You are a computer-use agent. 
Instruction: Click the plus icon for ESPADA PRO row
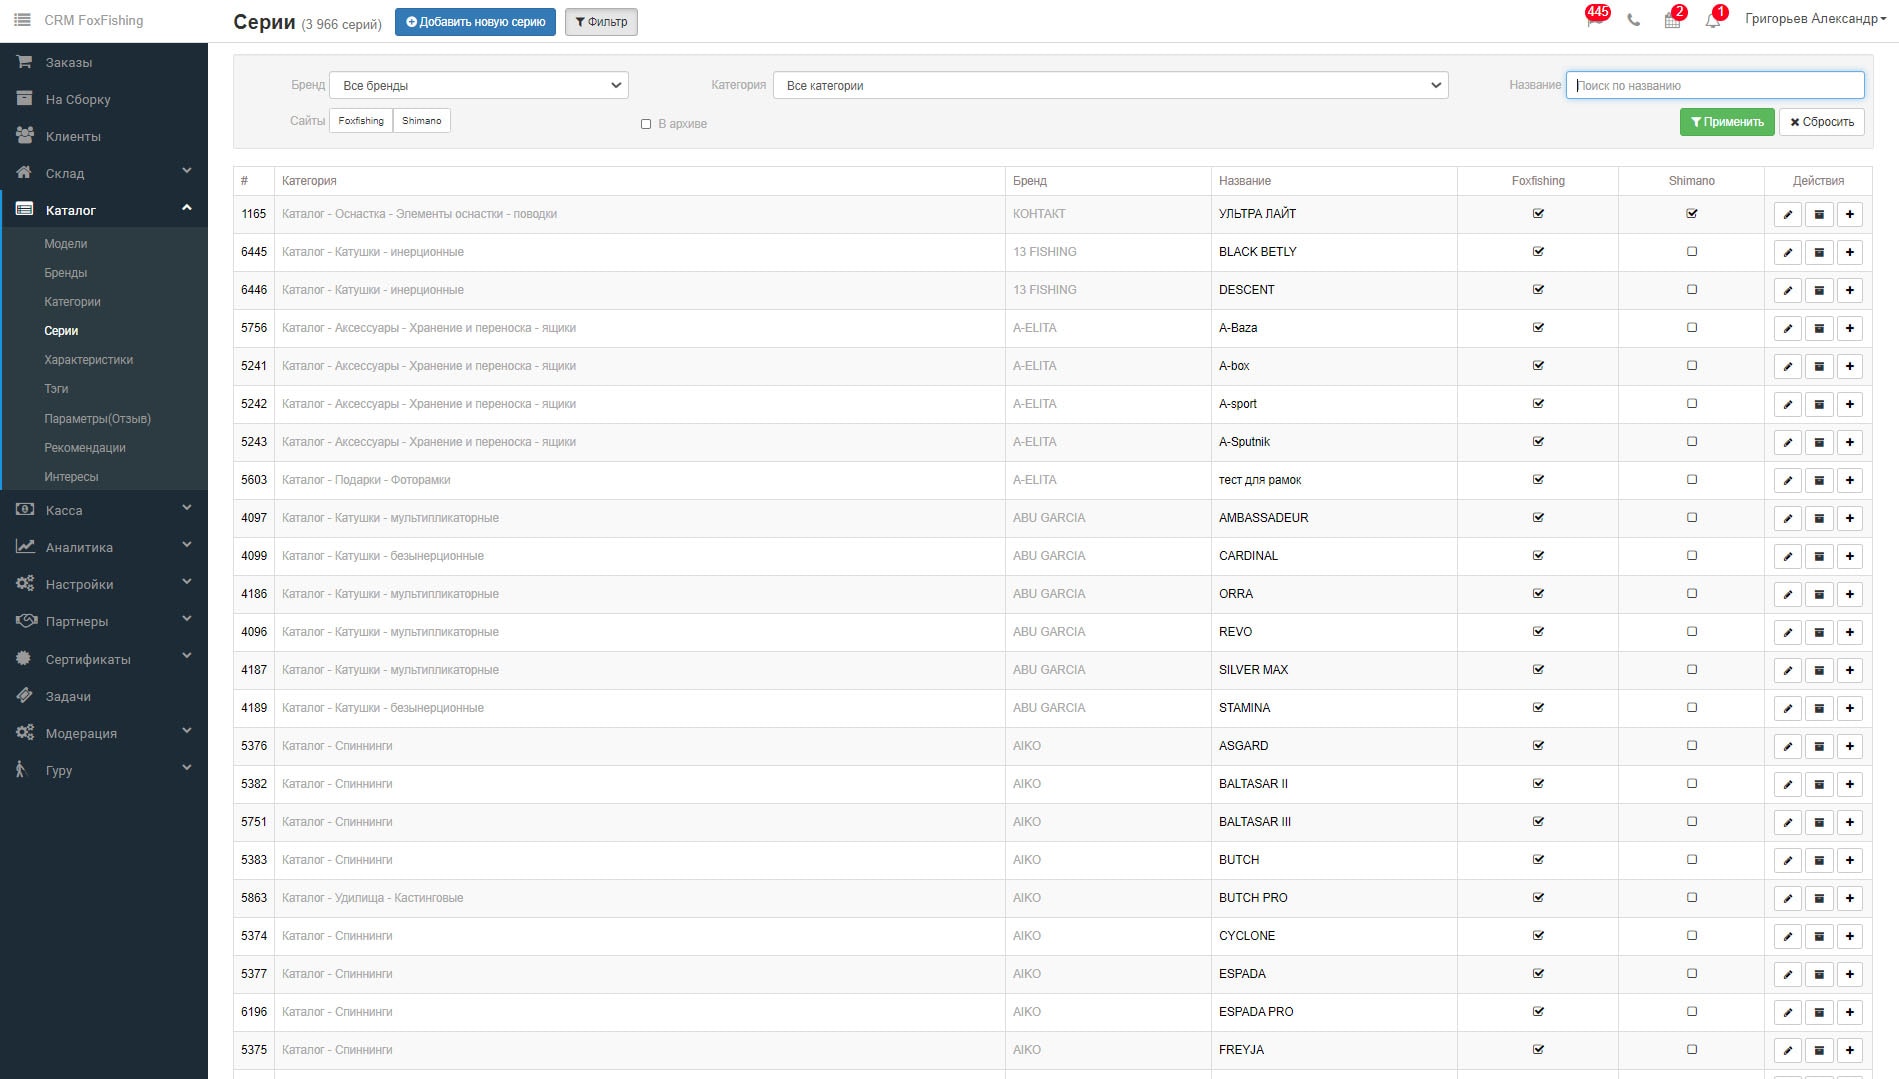(x=1850, y=1012)
